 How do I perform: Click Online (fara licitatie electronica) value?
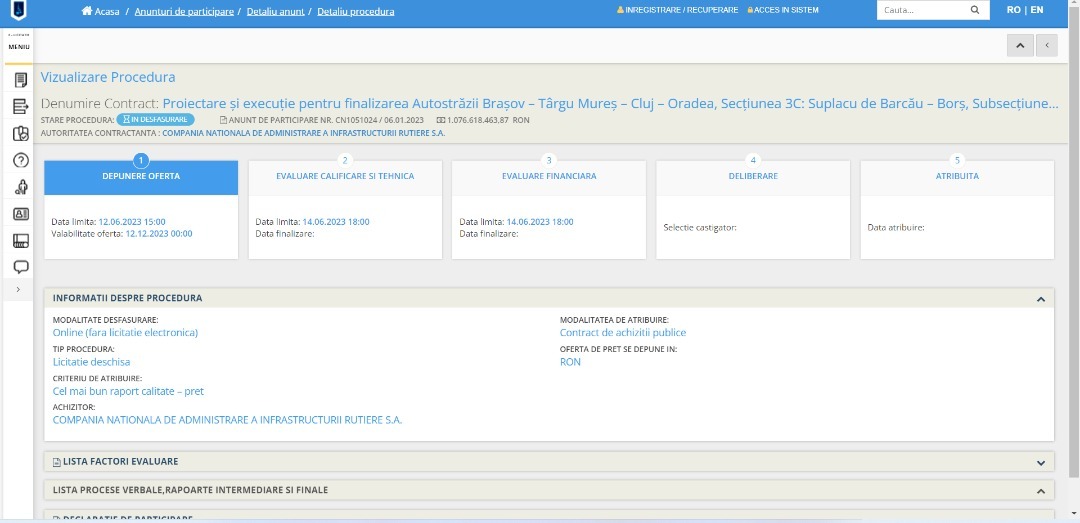[x=125, y=332]
